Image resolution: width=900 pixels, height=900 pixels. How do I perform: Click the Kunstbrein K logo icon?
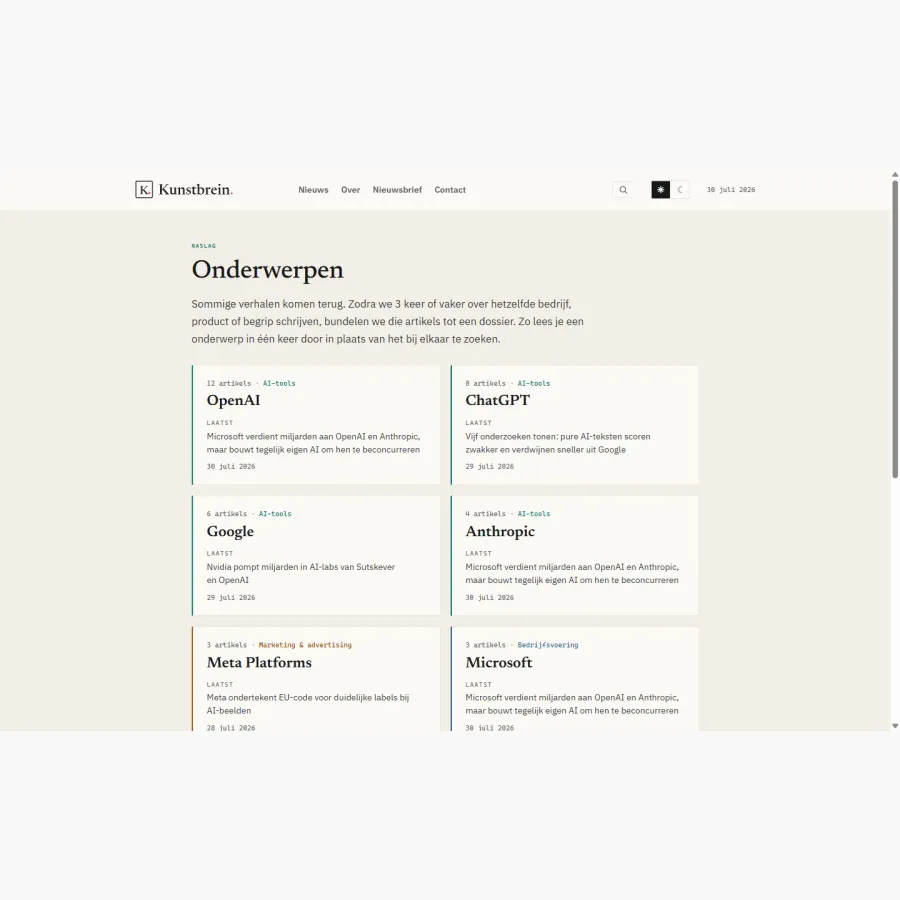pyautogui.click(x=144, y=189)
